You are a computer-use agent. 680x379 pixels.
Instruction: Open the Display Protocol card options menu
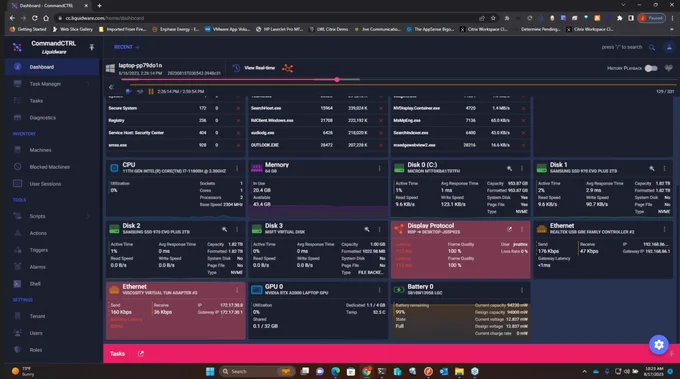(x=522, y=229)
